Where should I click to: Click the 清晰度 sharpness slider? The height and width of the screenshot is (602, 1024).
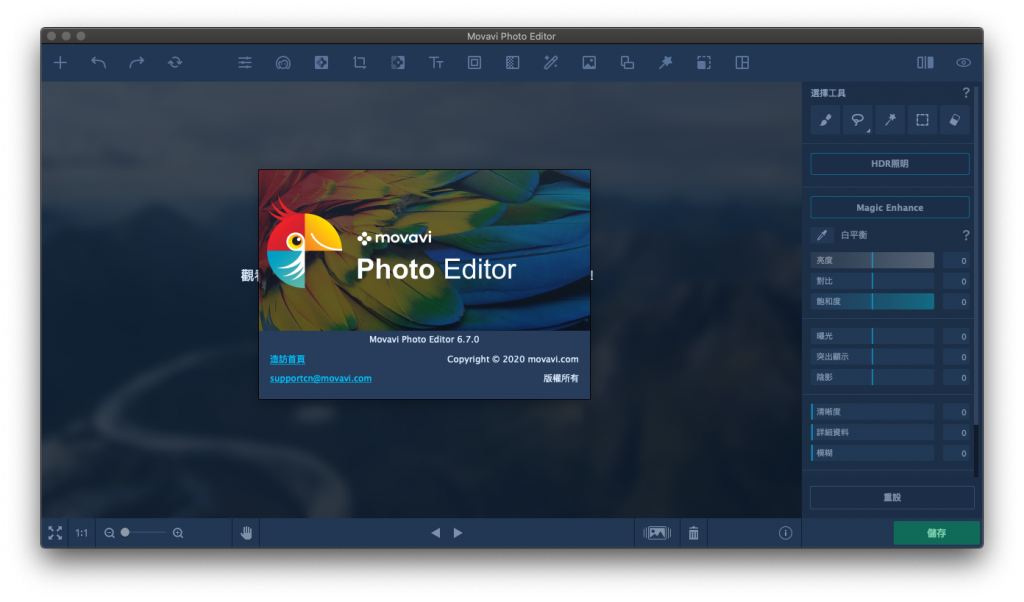click(x=872, y=412)
